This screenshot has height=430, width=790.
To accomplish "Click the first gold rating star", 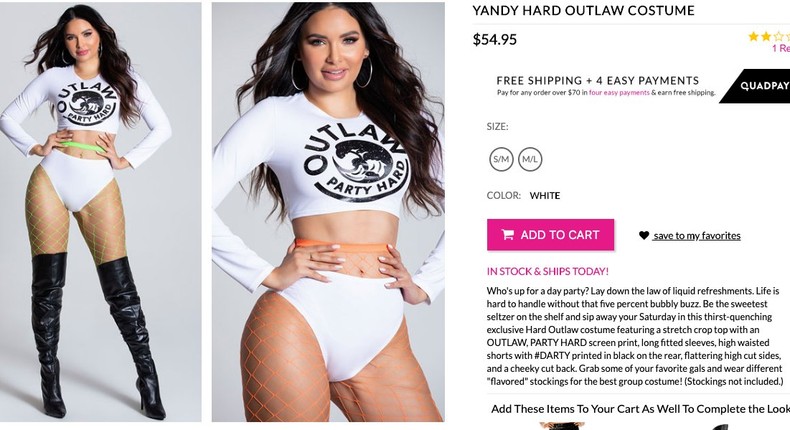I will click(754, 36).
